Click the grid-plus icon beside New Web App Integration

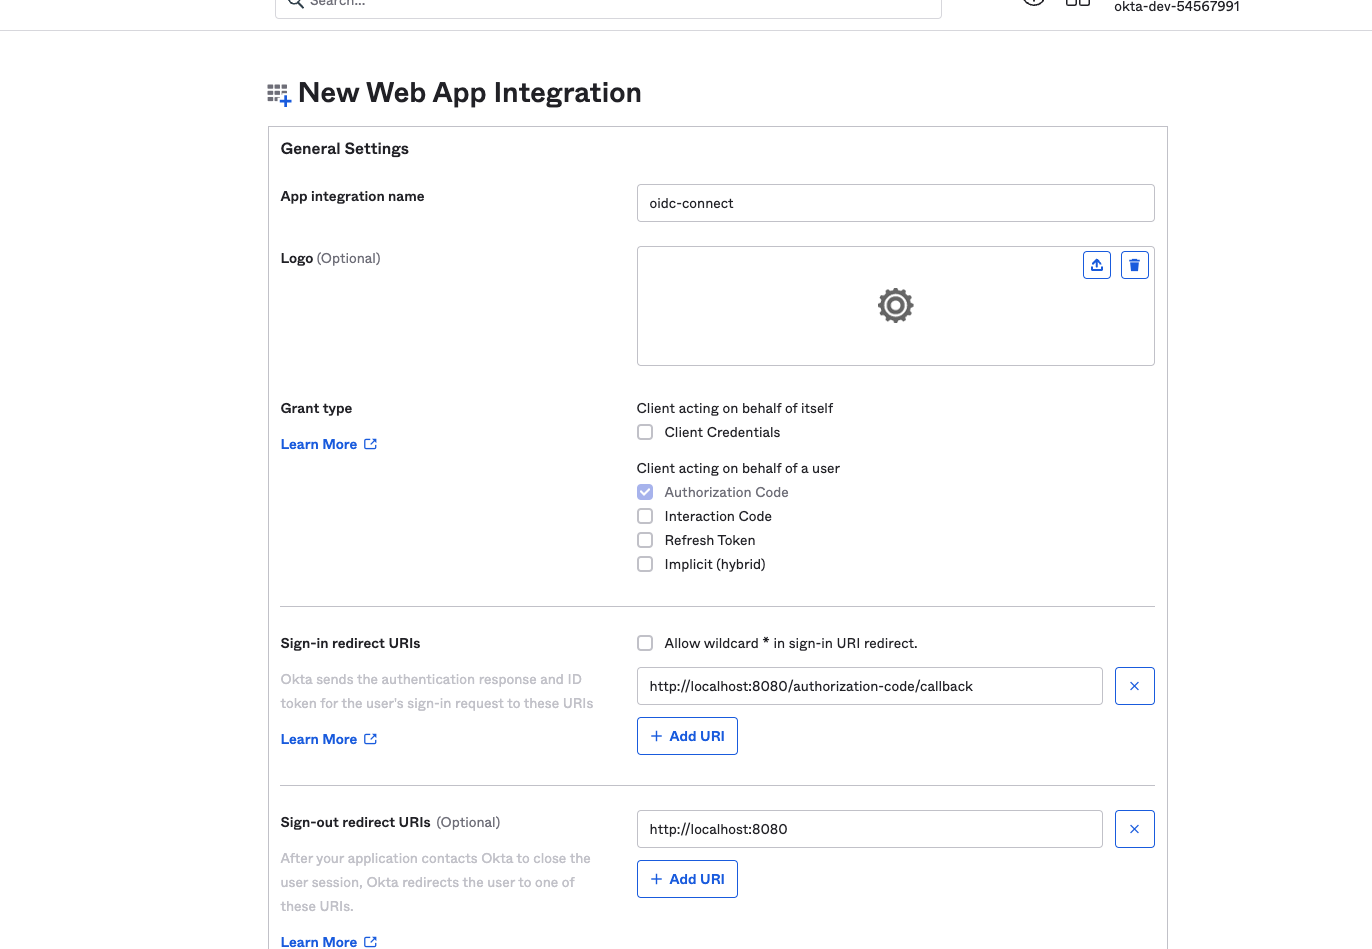[x=278, y=93]
